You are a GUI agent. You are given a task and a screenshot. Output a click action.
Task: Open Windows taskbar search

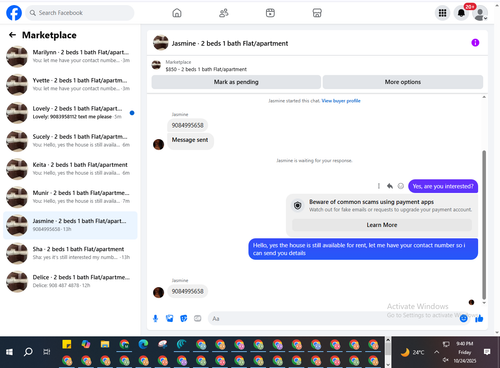point(28,352)
